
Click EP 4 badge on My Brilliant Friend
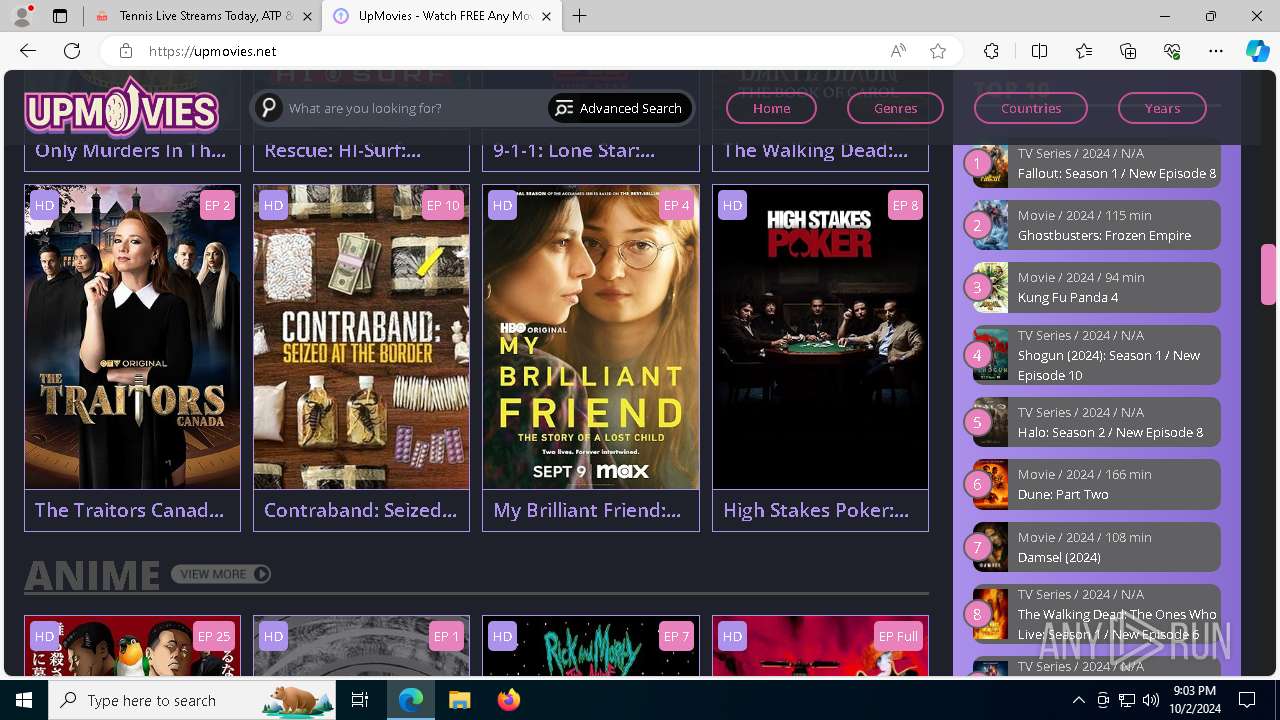pos(676,205)
